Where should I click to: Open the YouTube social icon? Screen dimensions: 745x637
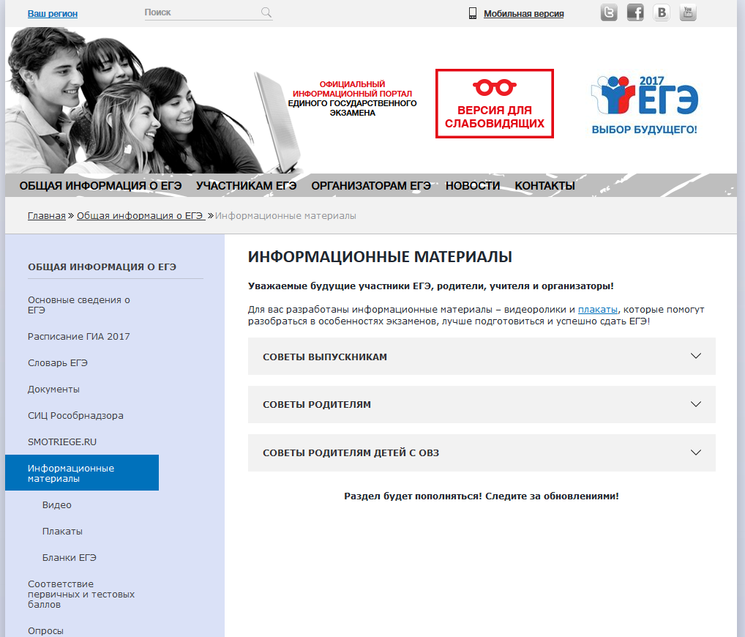(688, 13)
